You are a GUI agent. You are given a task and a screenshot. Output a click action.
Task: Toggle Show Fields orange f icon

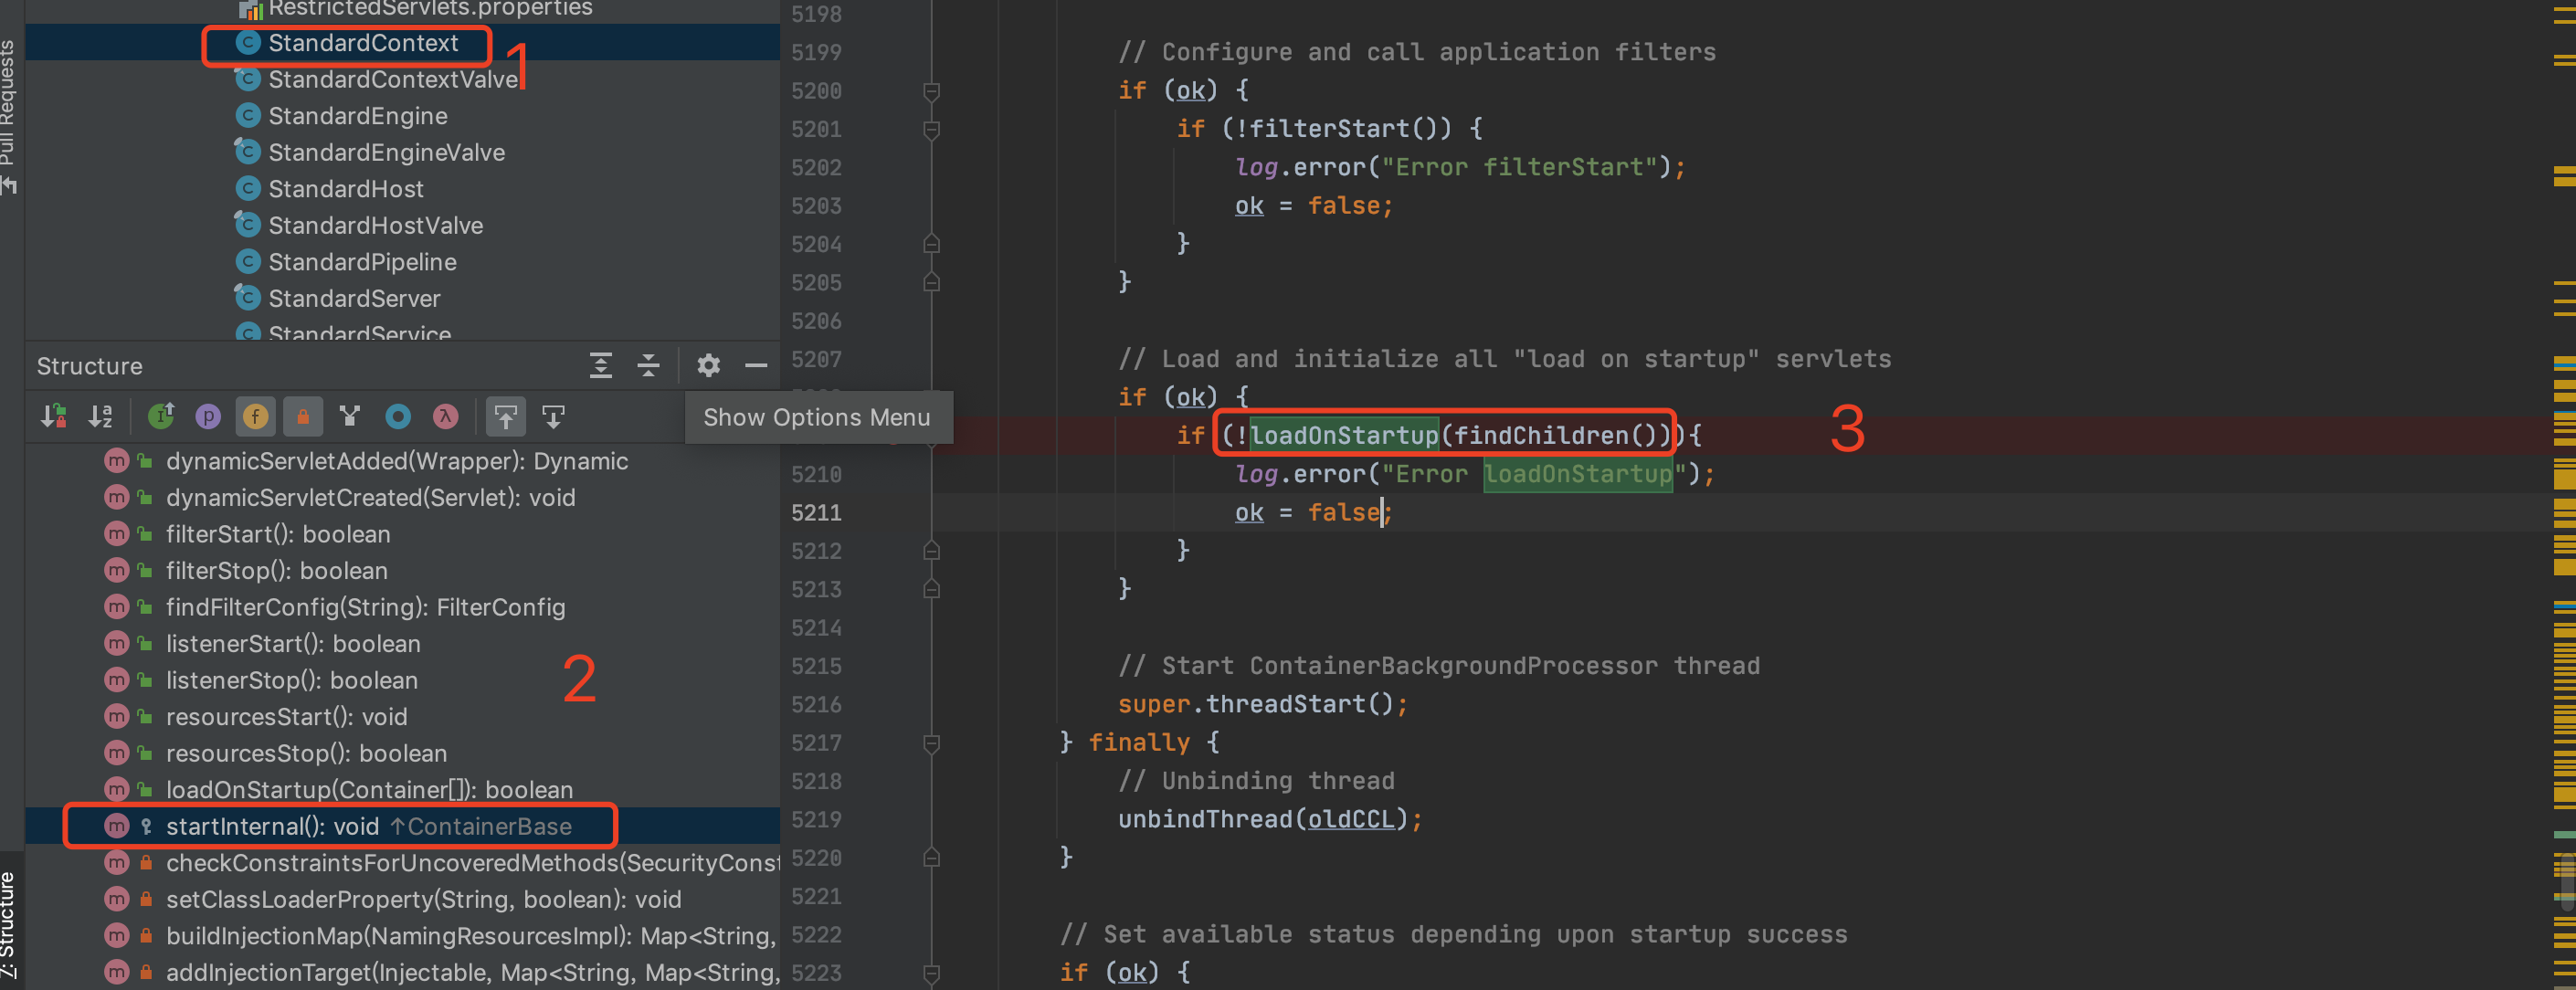click(255, 416)
